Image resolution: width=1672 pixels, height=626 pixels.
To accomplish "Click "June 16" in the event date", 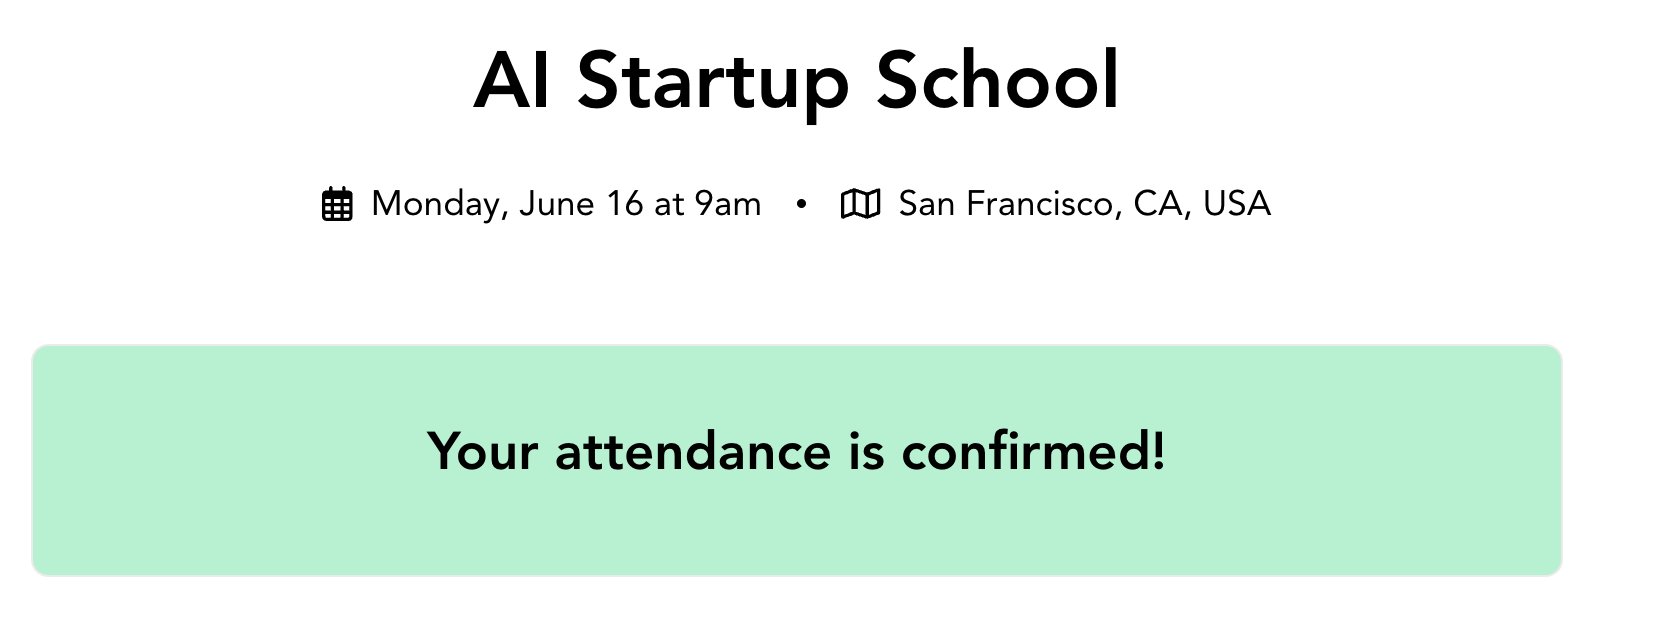I will (x=581, y=204).
